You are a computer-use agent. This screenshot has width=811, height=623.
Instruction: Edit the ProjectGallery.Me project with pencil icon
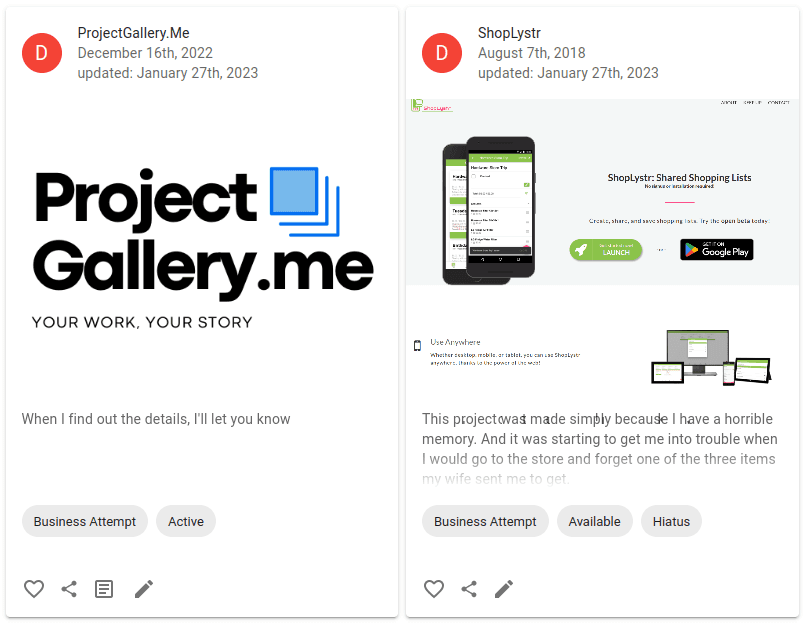[144, 589]
